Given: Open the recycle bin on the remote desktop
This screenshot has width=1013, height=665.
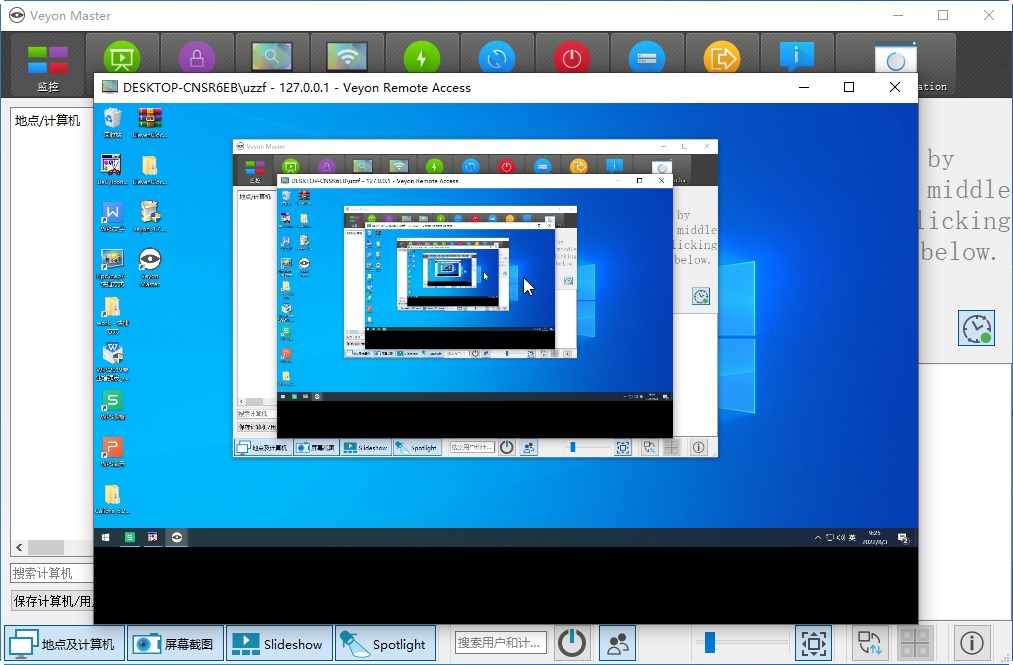Looking at the screenshot, I should pos(112,123).
